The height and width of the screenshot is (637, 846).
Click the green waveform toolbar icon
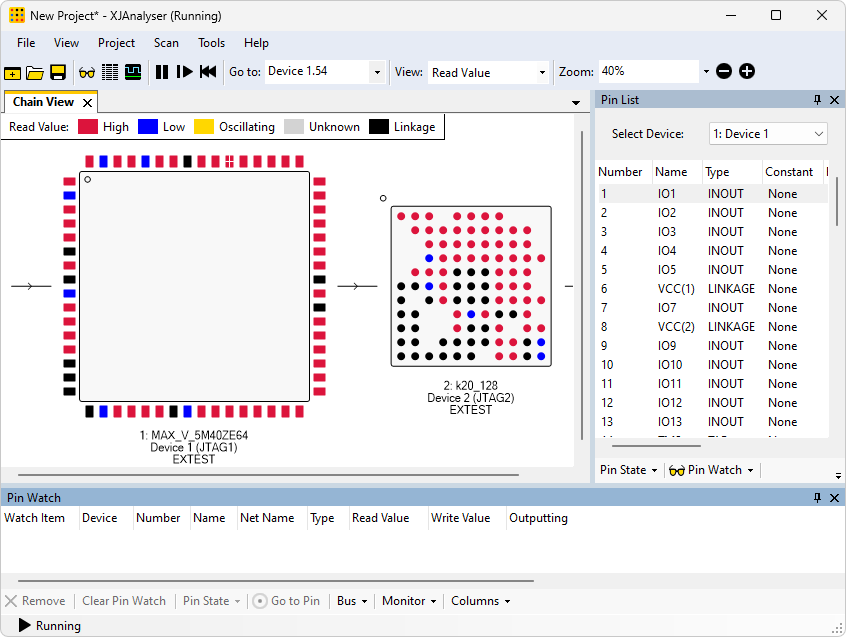[x=133, y=72]
